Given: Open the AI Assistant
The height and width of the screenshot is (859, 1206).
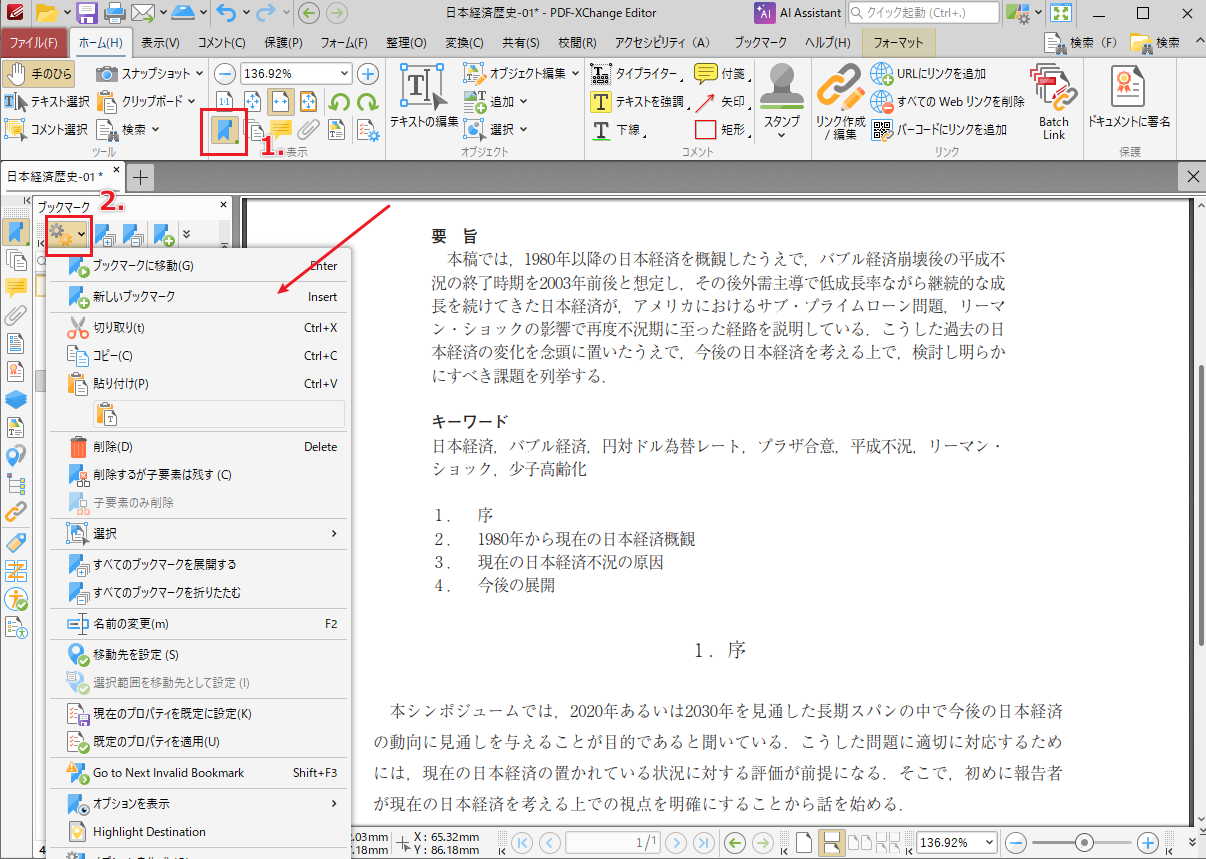Looking at the screenshot, I should tap(796, 13).
